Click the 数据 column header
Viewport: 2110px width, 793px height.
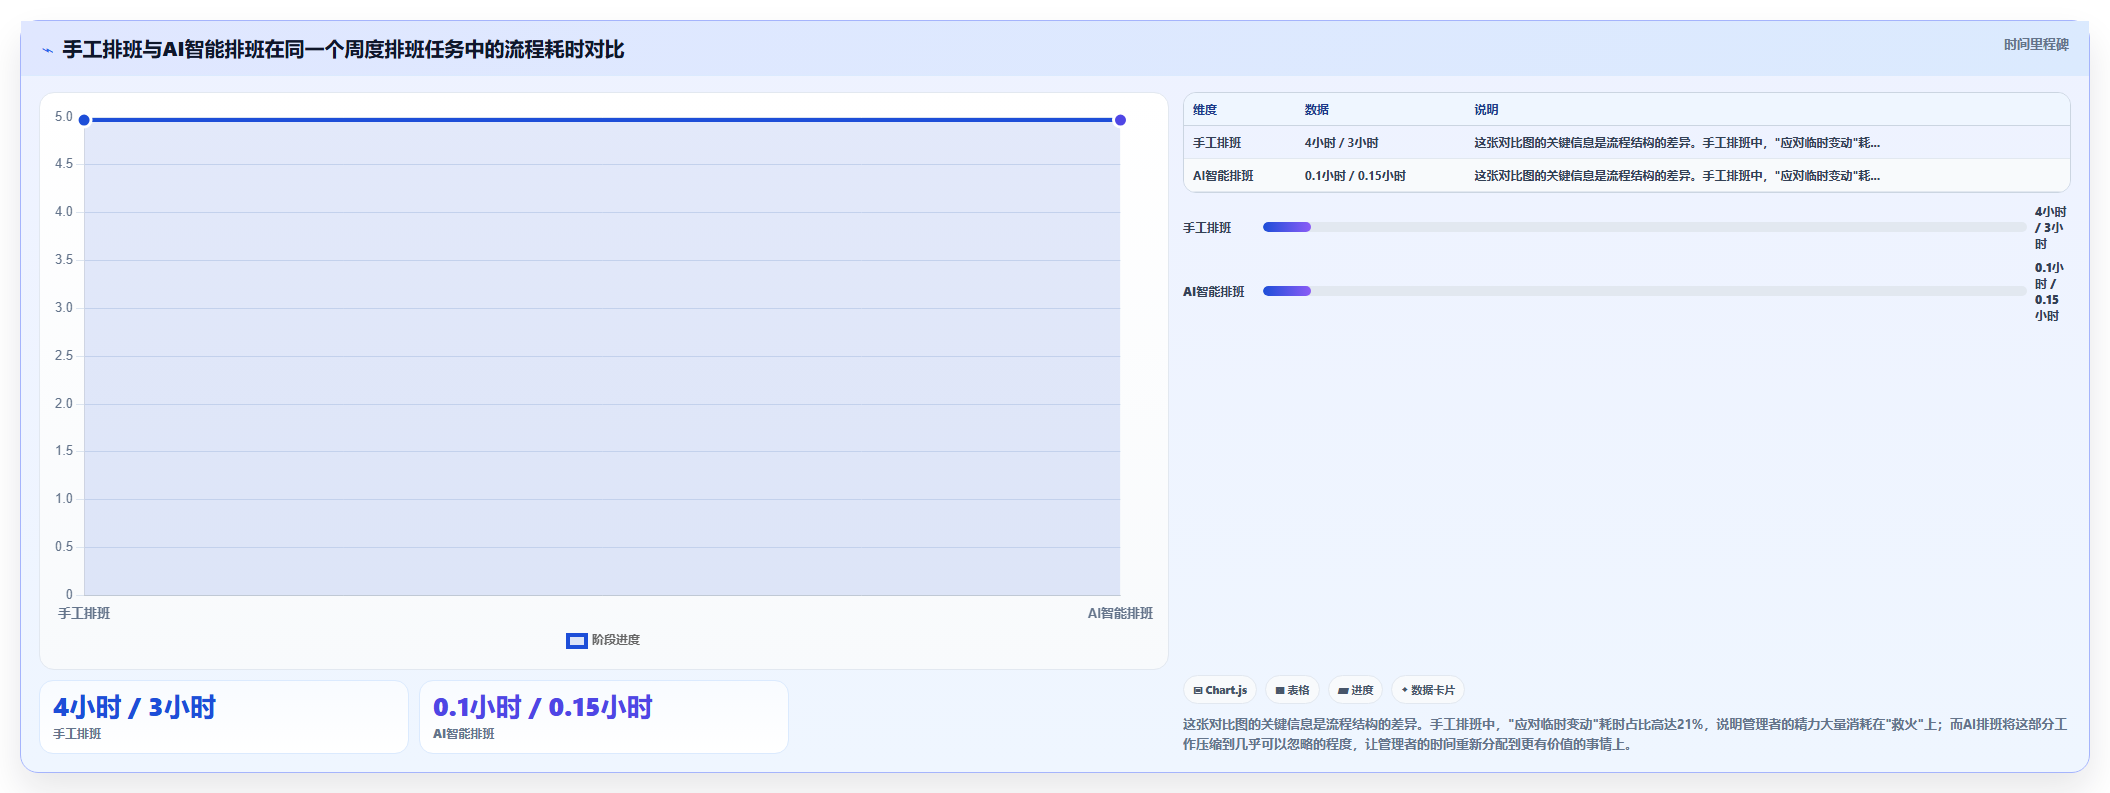(1317, 110)
